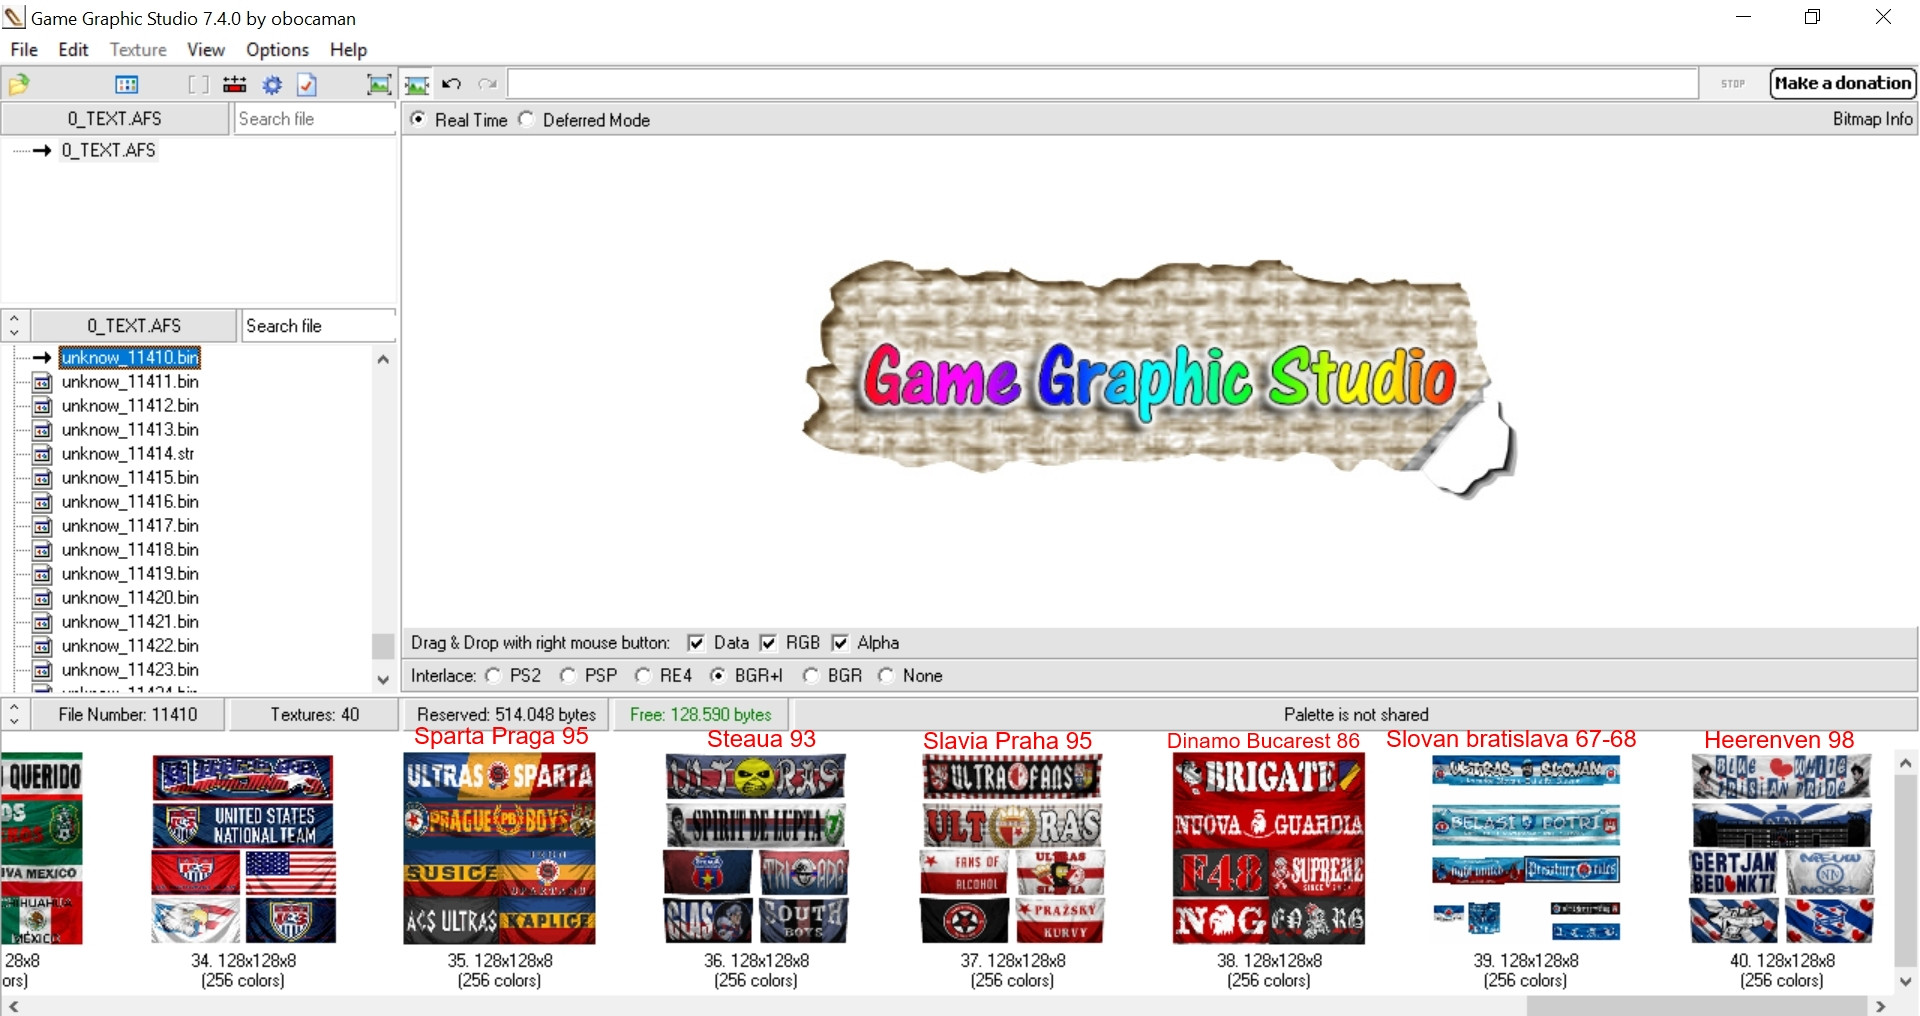Select BGR interlace option
The width and height of the screenshot is (1920, 1016).
[x=811, y=676]
